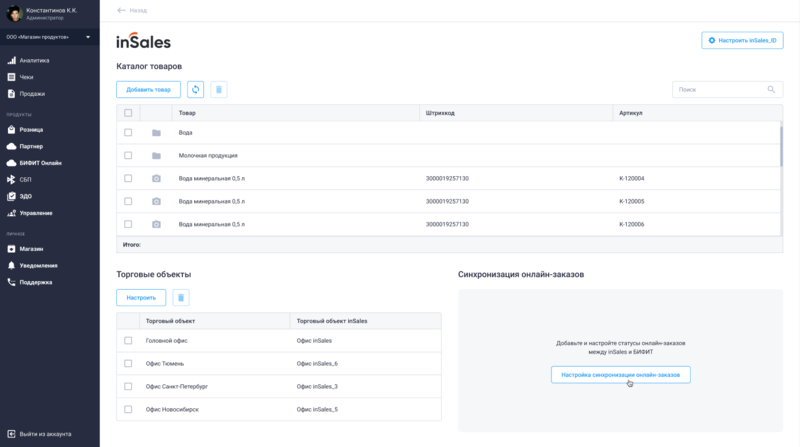Open the Молочная продукция folder icon
Viewport: 800px width, 447px height.
click(157, 156)
